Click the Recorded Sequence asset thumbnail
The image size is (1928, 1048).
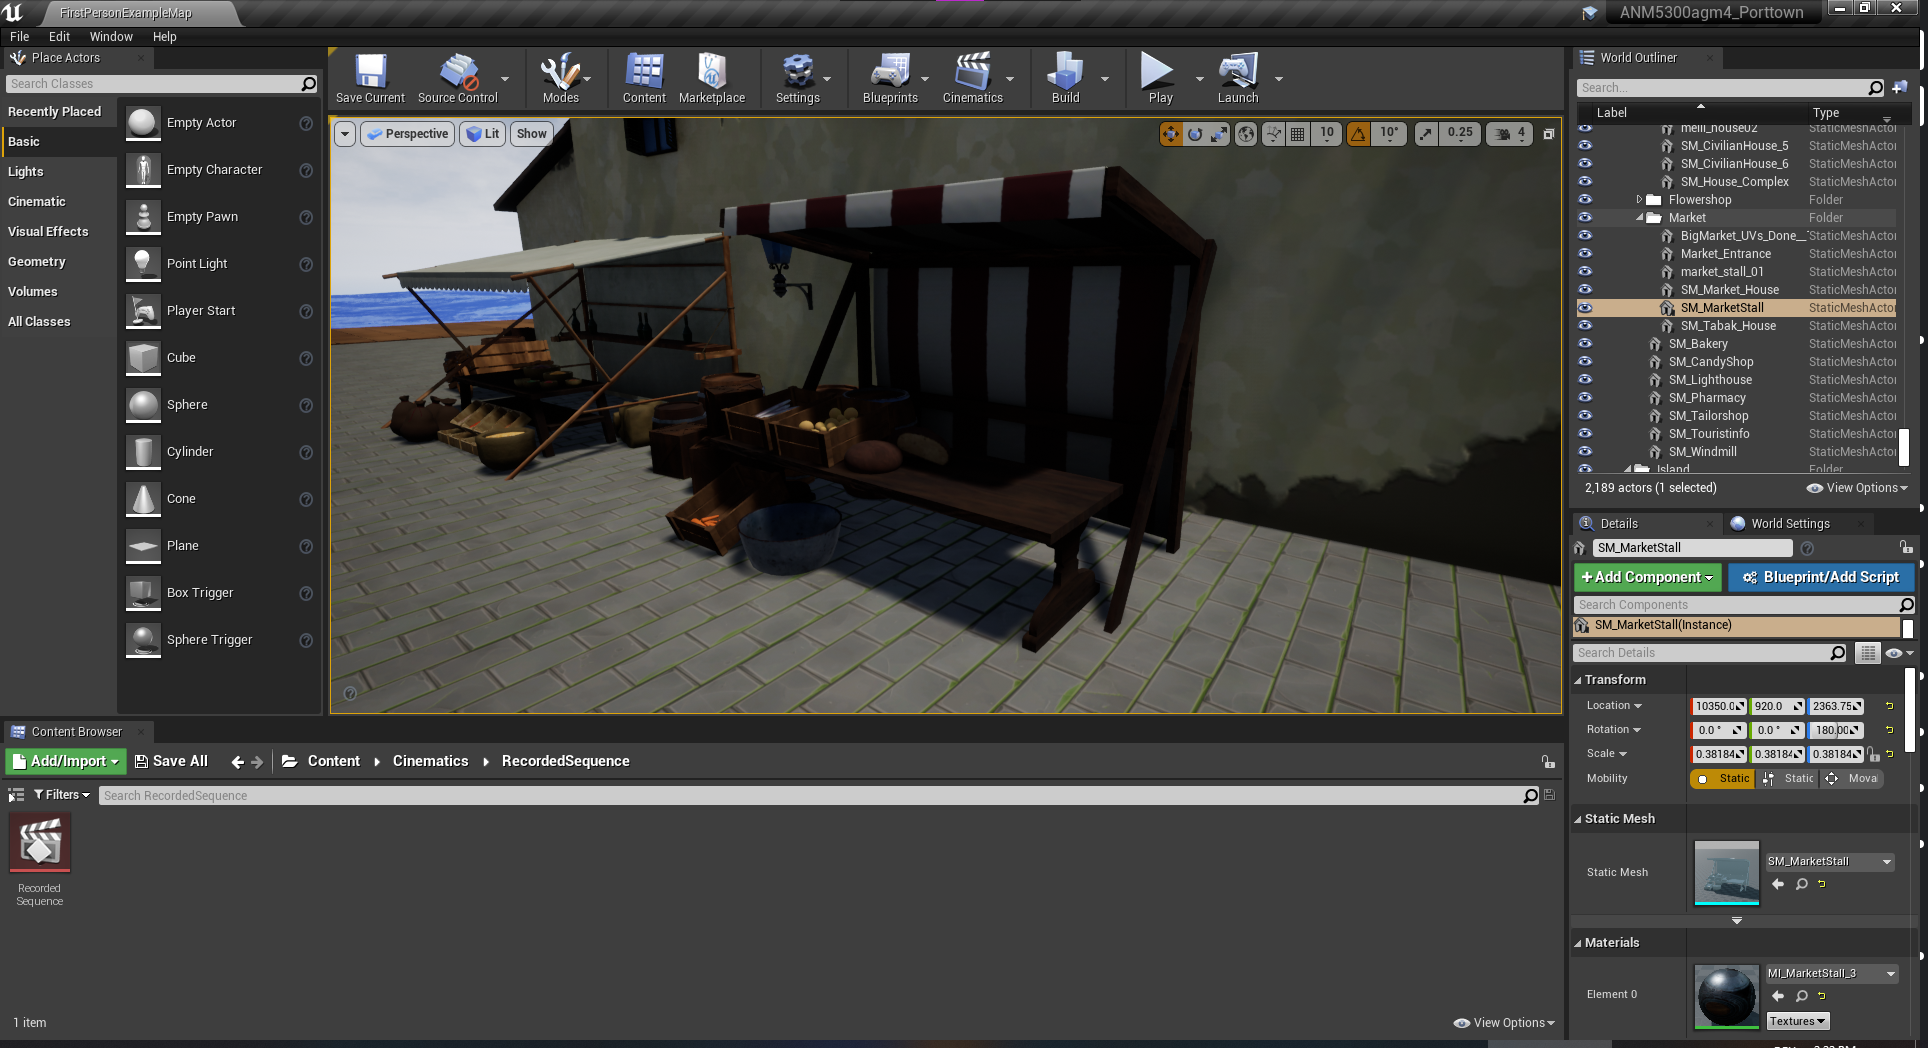[x=40, y=843]
